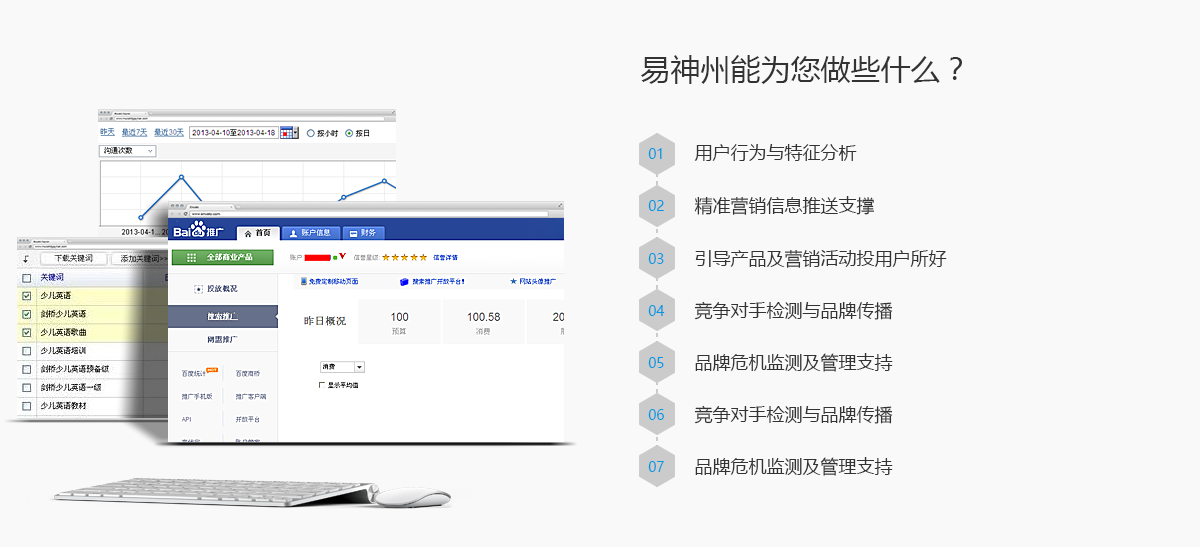
Task: Select 搜索推广 in the sidebar
Action: click(222, 316)
